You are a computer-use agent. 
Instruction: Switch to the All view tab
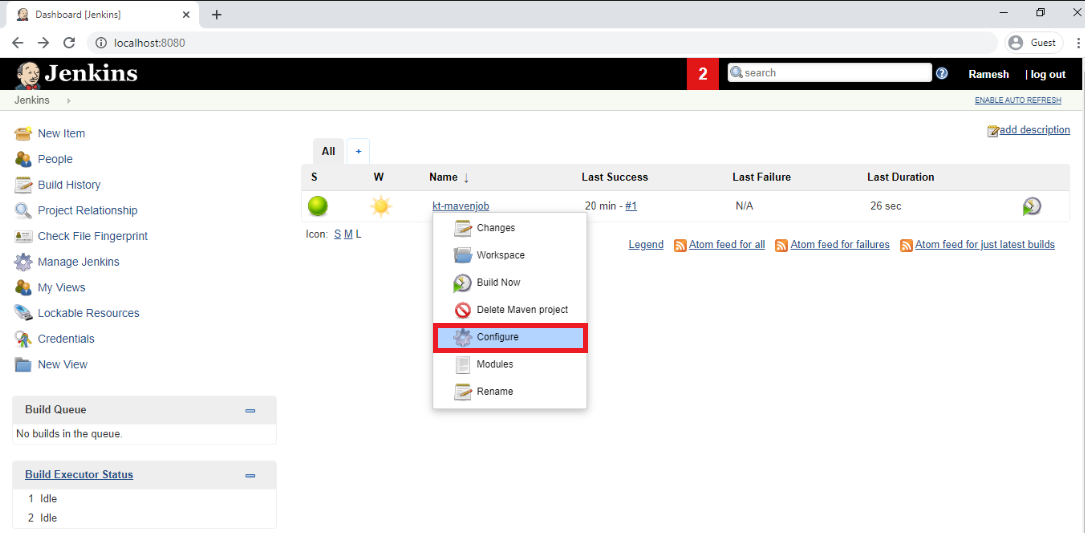tap(328, 151)
